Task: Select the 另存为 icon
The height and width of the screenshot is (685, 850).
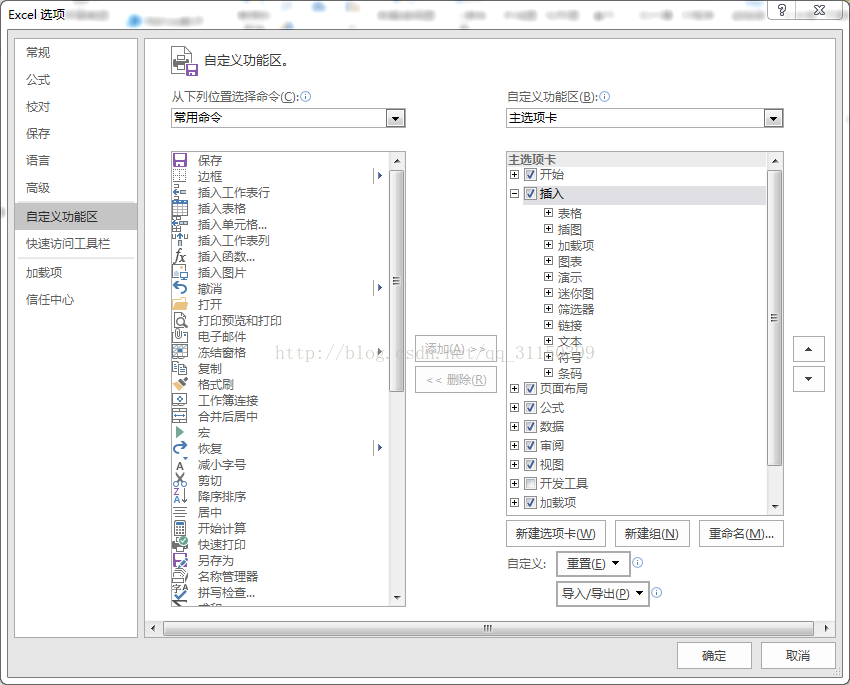Action: tap(180, 560)
